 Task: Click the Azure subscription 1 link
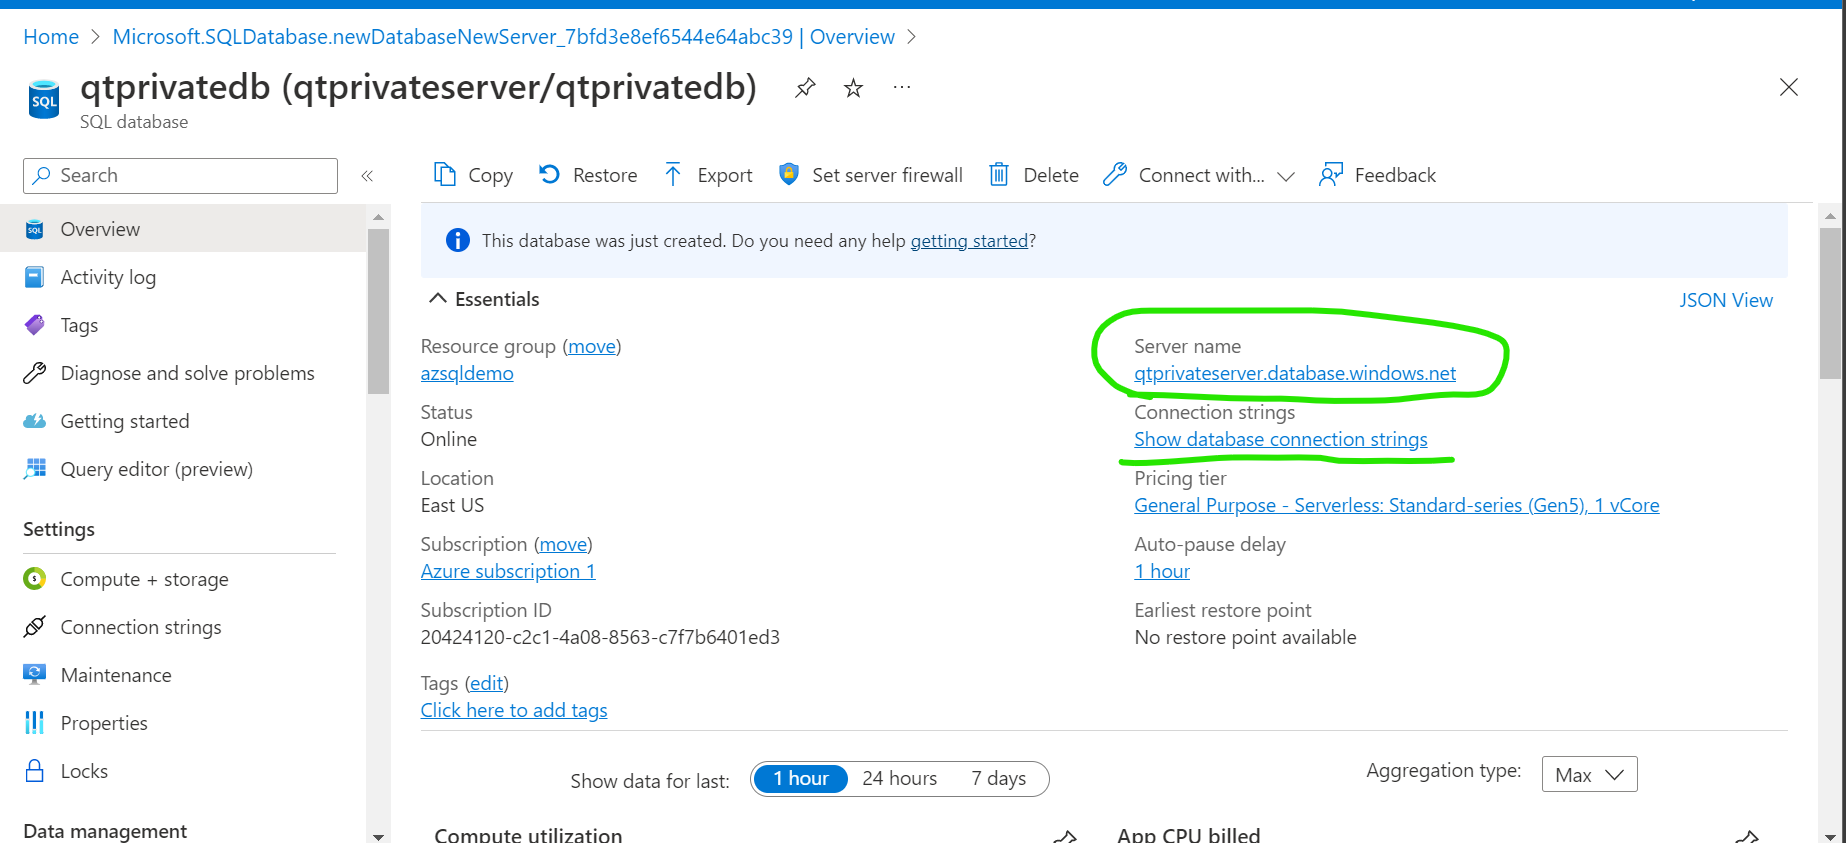(508, 571)
